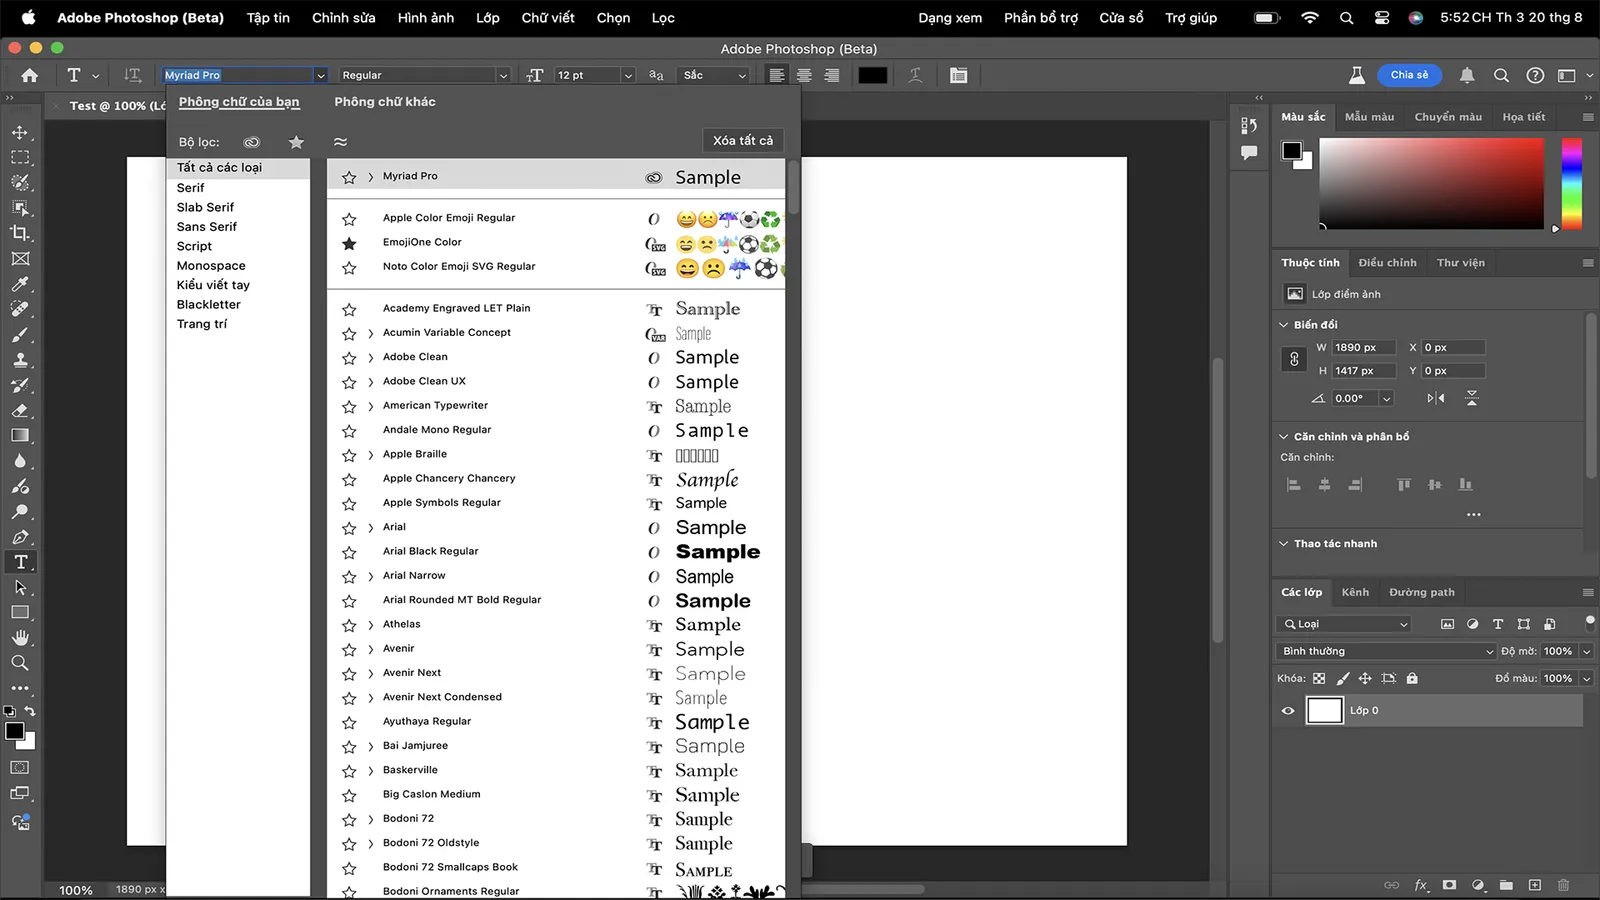Left align text button

(x=777, y=75)
